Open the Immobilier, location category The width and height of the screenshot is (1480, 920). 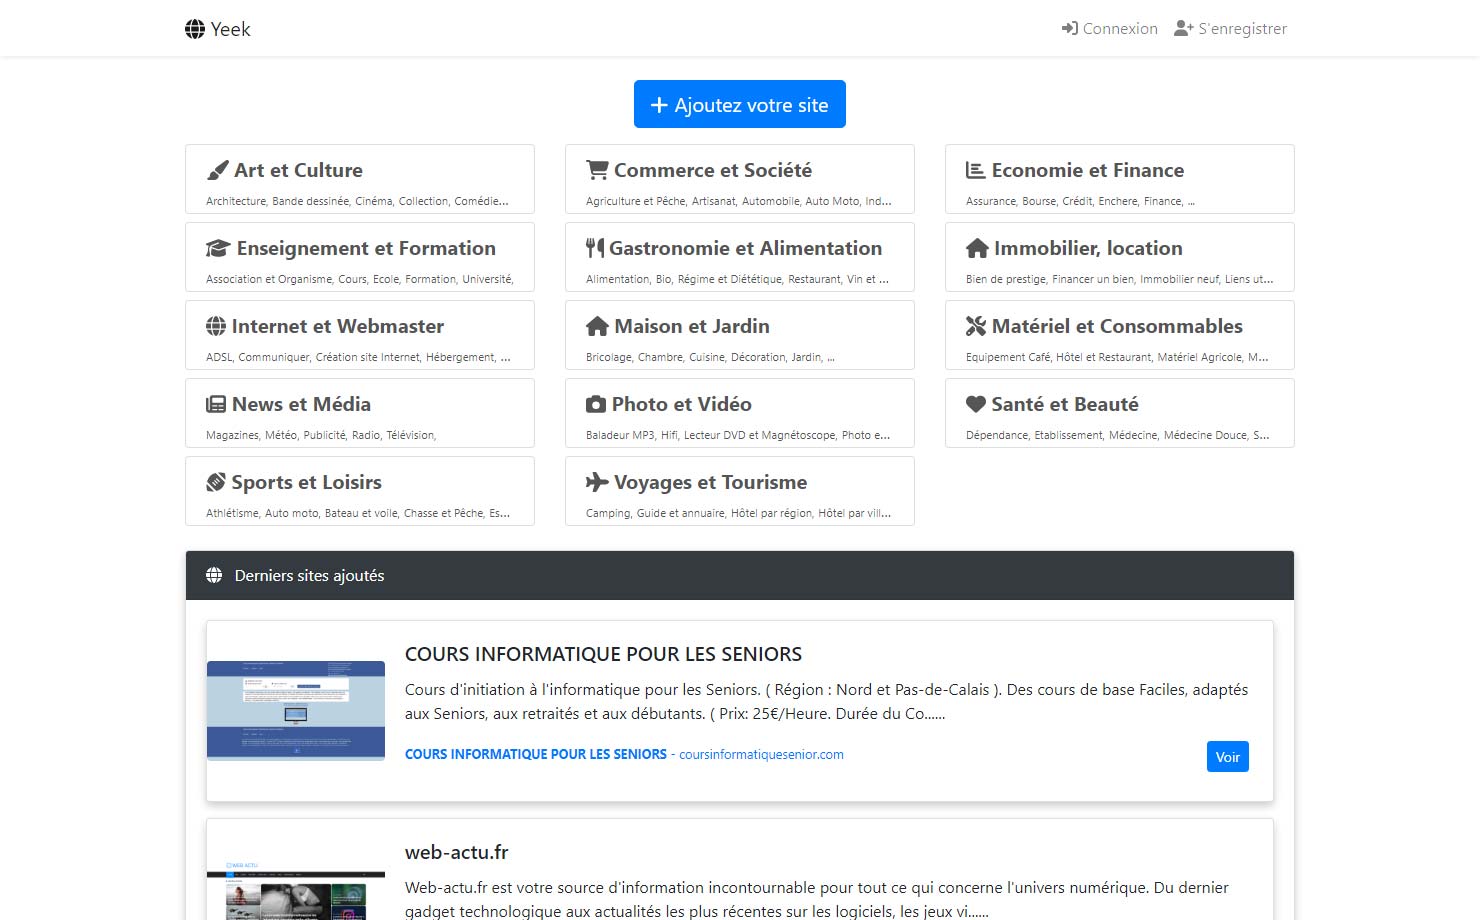1088,249
